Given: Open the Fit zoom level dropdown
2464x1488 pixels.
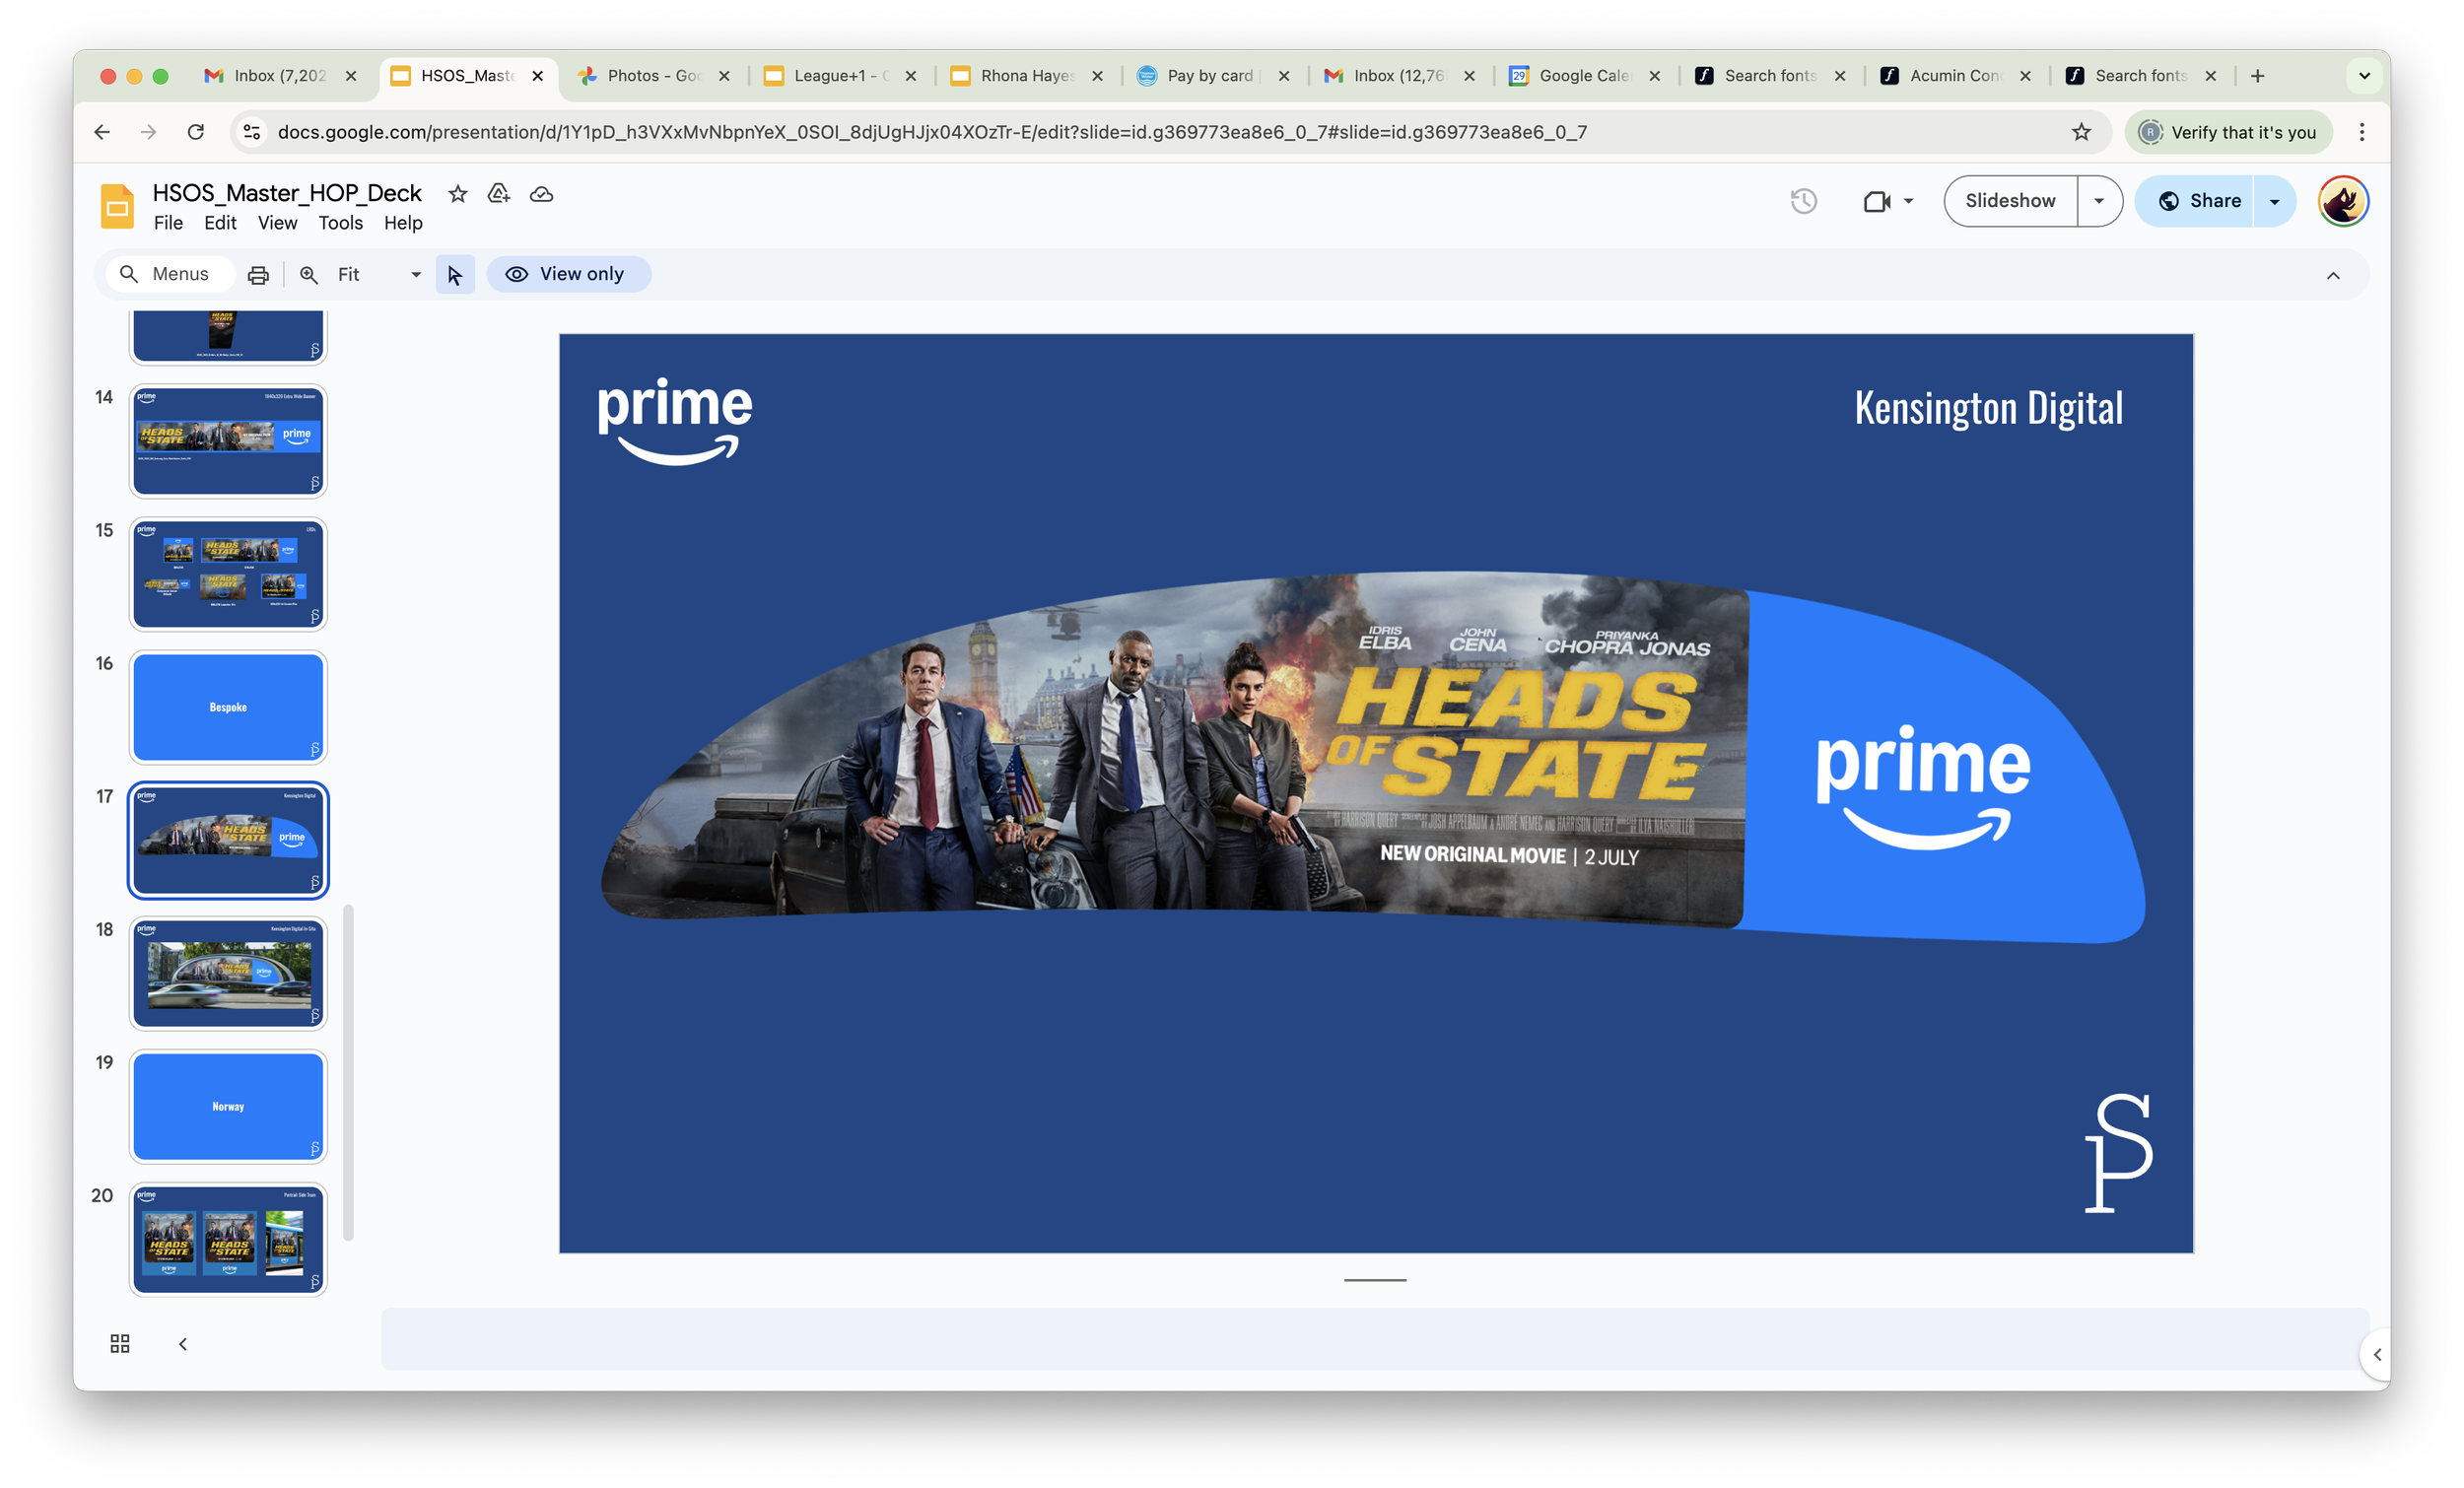Looking at the screenshot, I should [379, 275].
